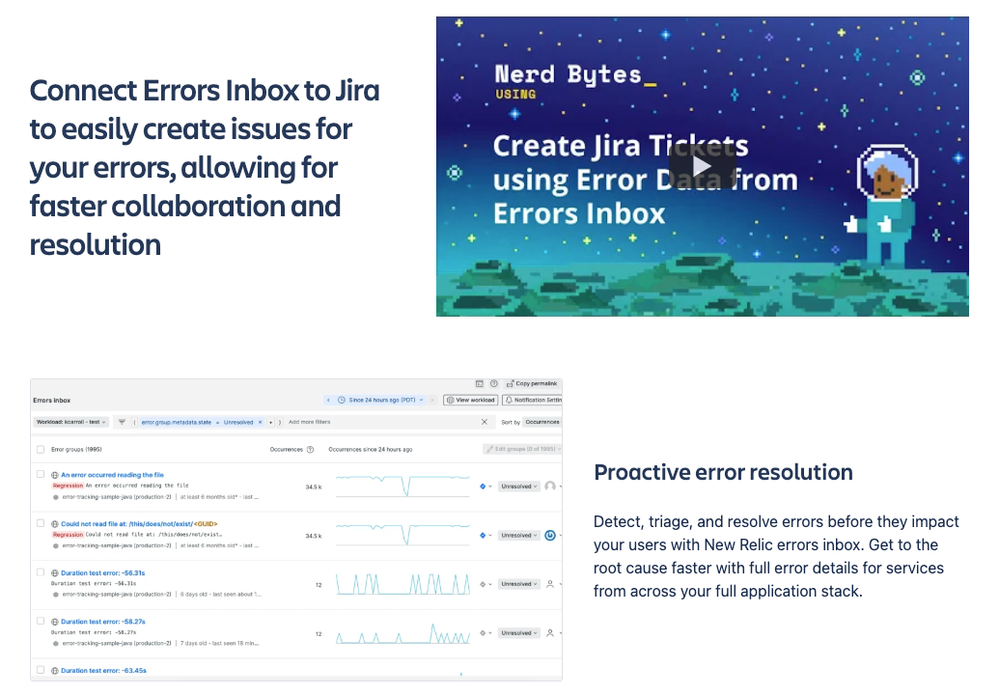Click assignee person icon in '-58.27s' row
This screenshot has height=698, width=999.
pos(550,633)
